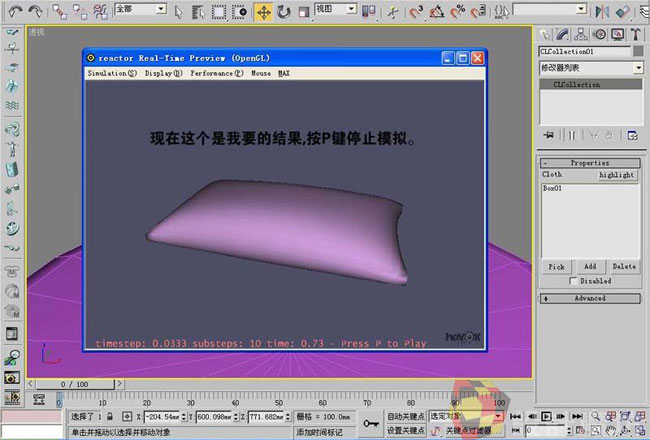Click the X coordinate spinner arrows
The height and width of the screenshot is (440, 650).
point(184,416)
